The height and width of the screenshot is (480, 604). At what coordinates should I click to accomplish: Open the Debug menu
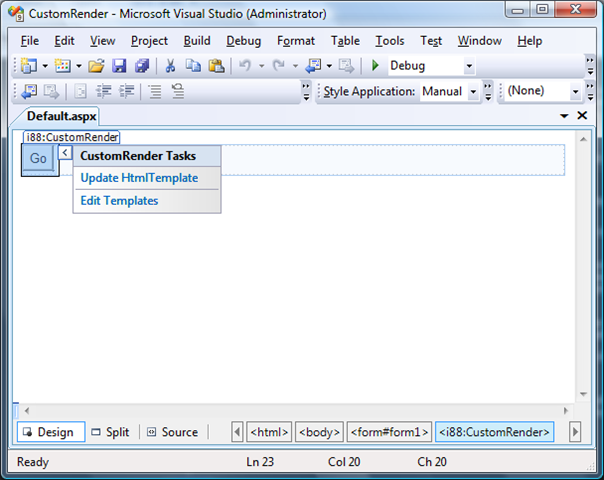click(x=243, y=41)
